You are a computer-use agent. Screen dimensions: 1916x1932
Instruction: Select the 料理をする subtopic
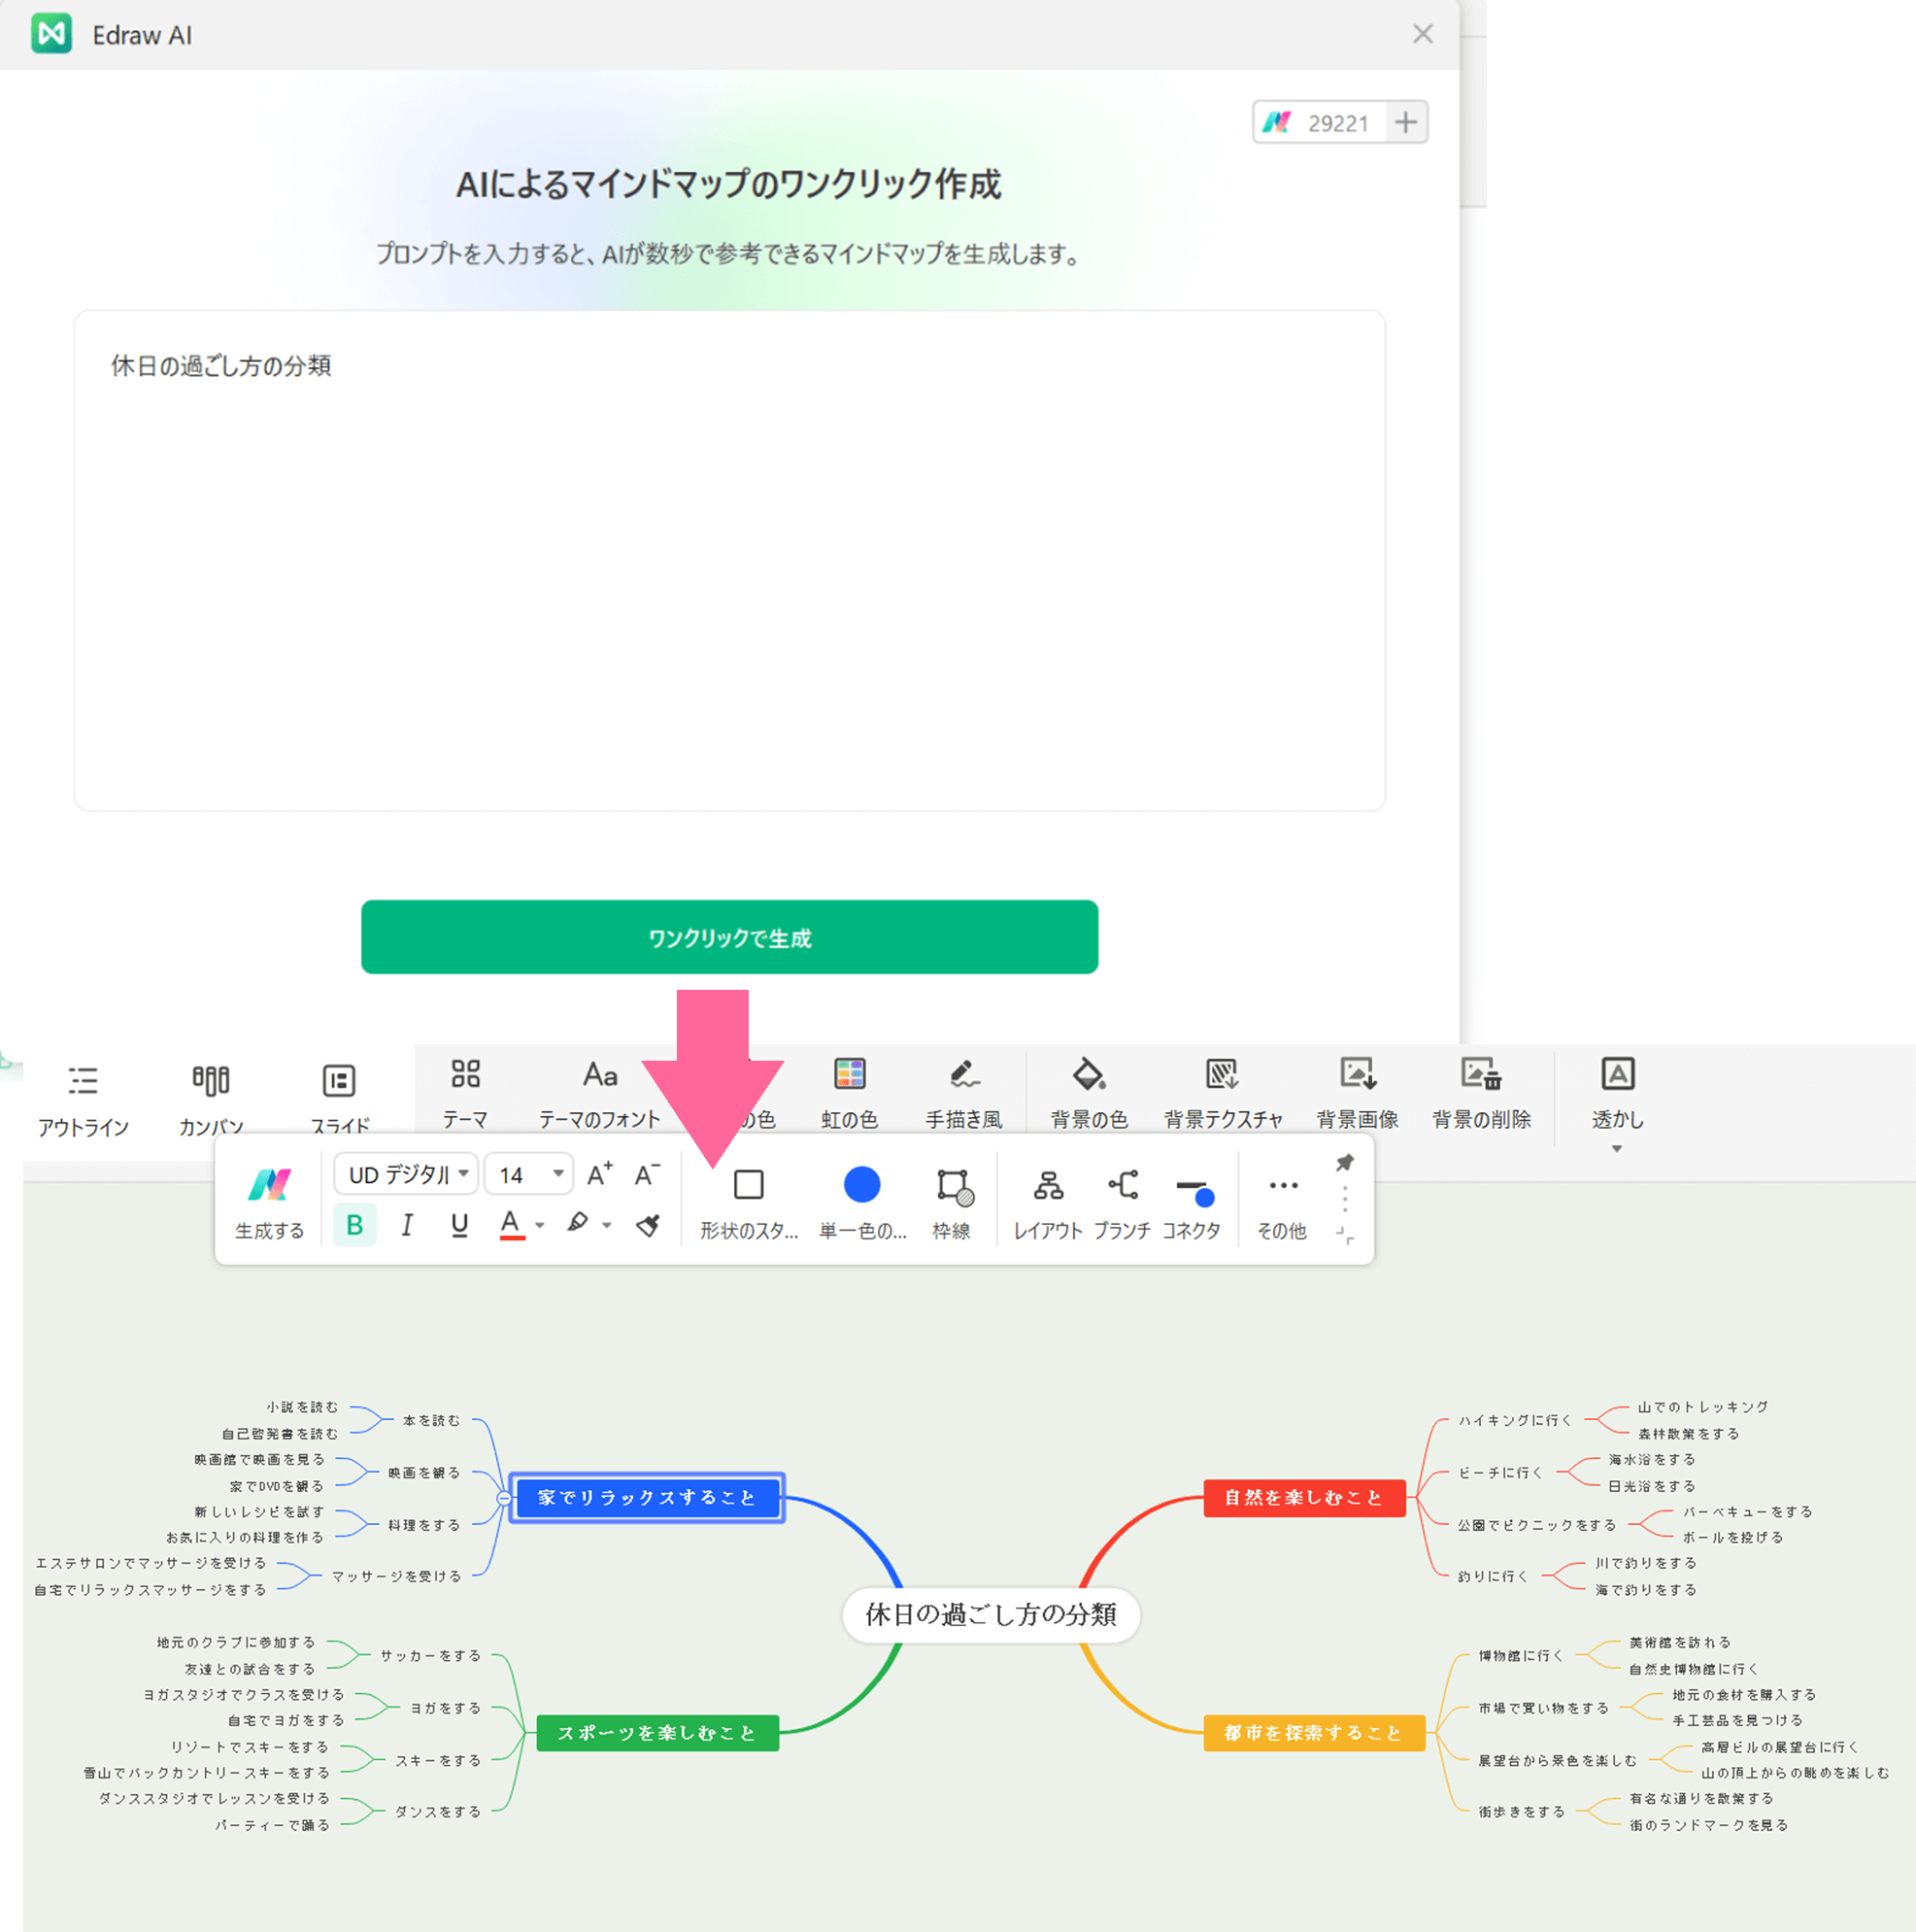point(424,1525)
